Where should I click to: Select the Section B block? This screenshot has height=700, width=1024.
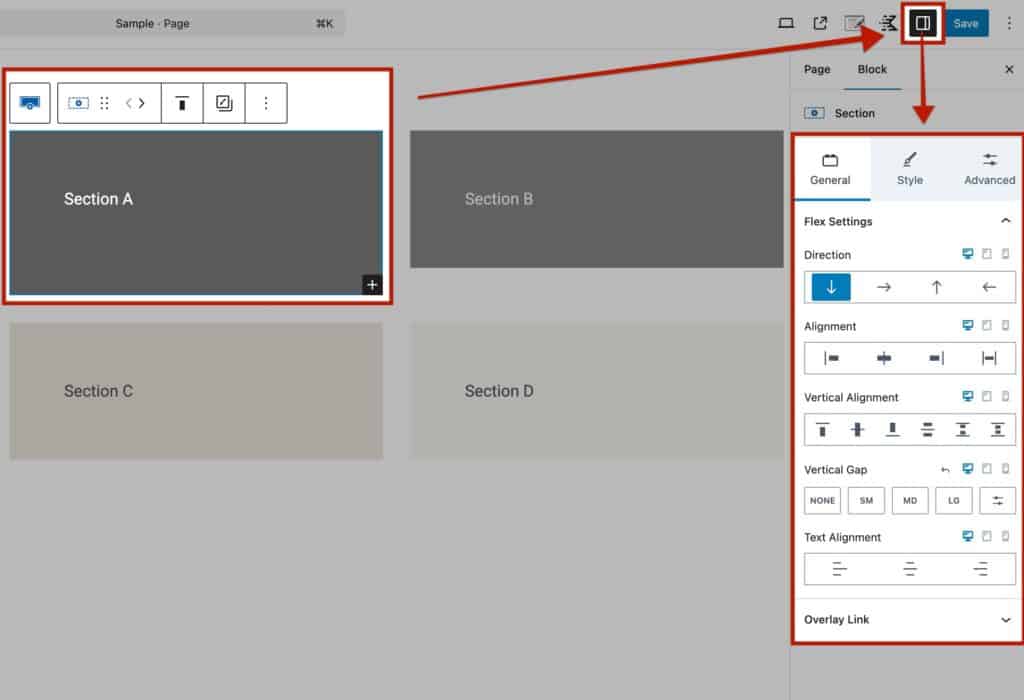click(x=596, y=199)
